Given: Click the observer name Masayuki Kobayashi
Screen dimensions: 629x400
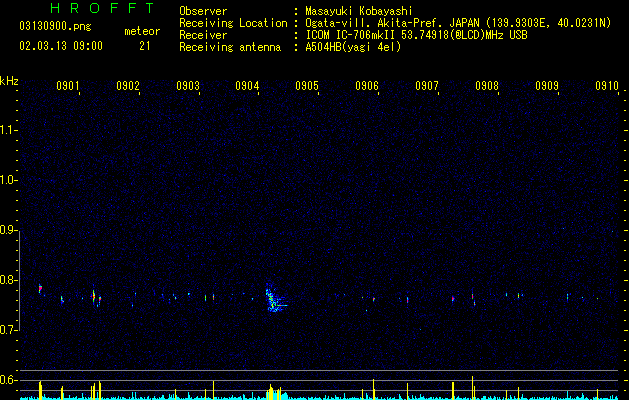Looking at the screenshot, I should click(x=359, y=11).
